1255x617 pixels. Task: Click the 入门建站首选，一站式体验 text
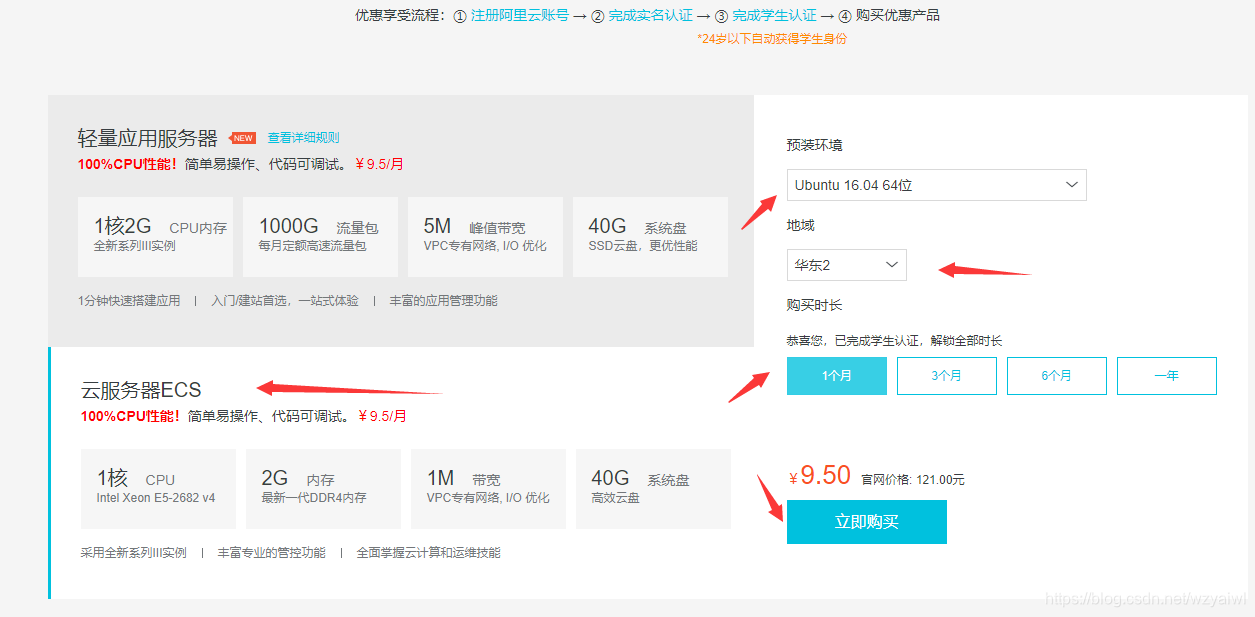pos(285,300)
